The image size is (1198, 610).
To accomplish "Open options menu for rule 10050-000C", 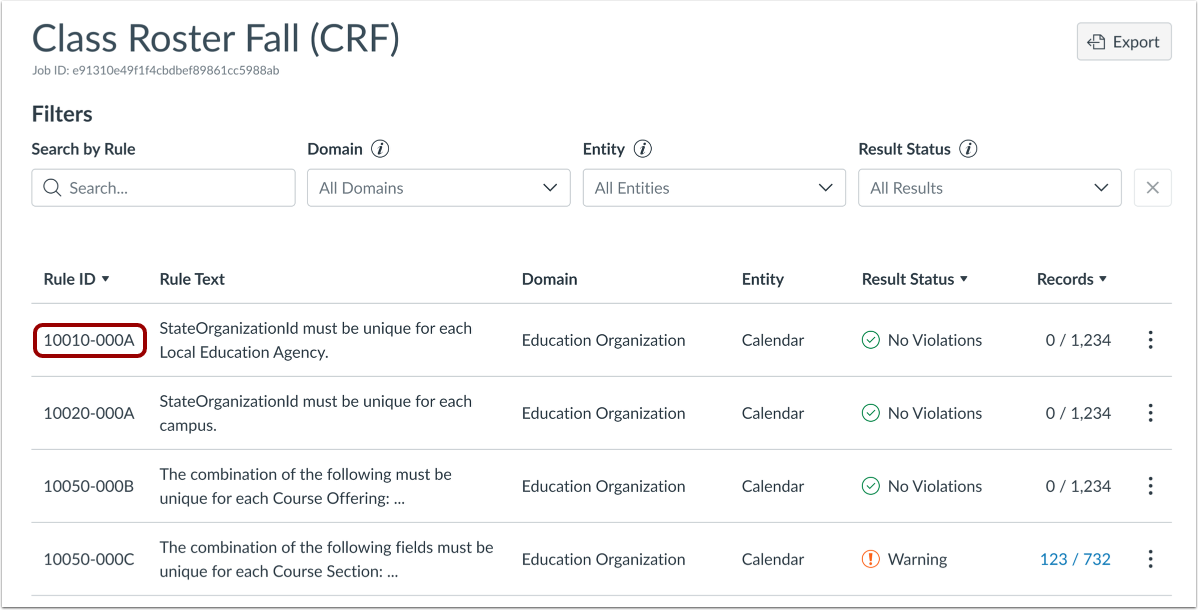I will tap(1151, 559).
